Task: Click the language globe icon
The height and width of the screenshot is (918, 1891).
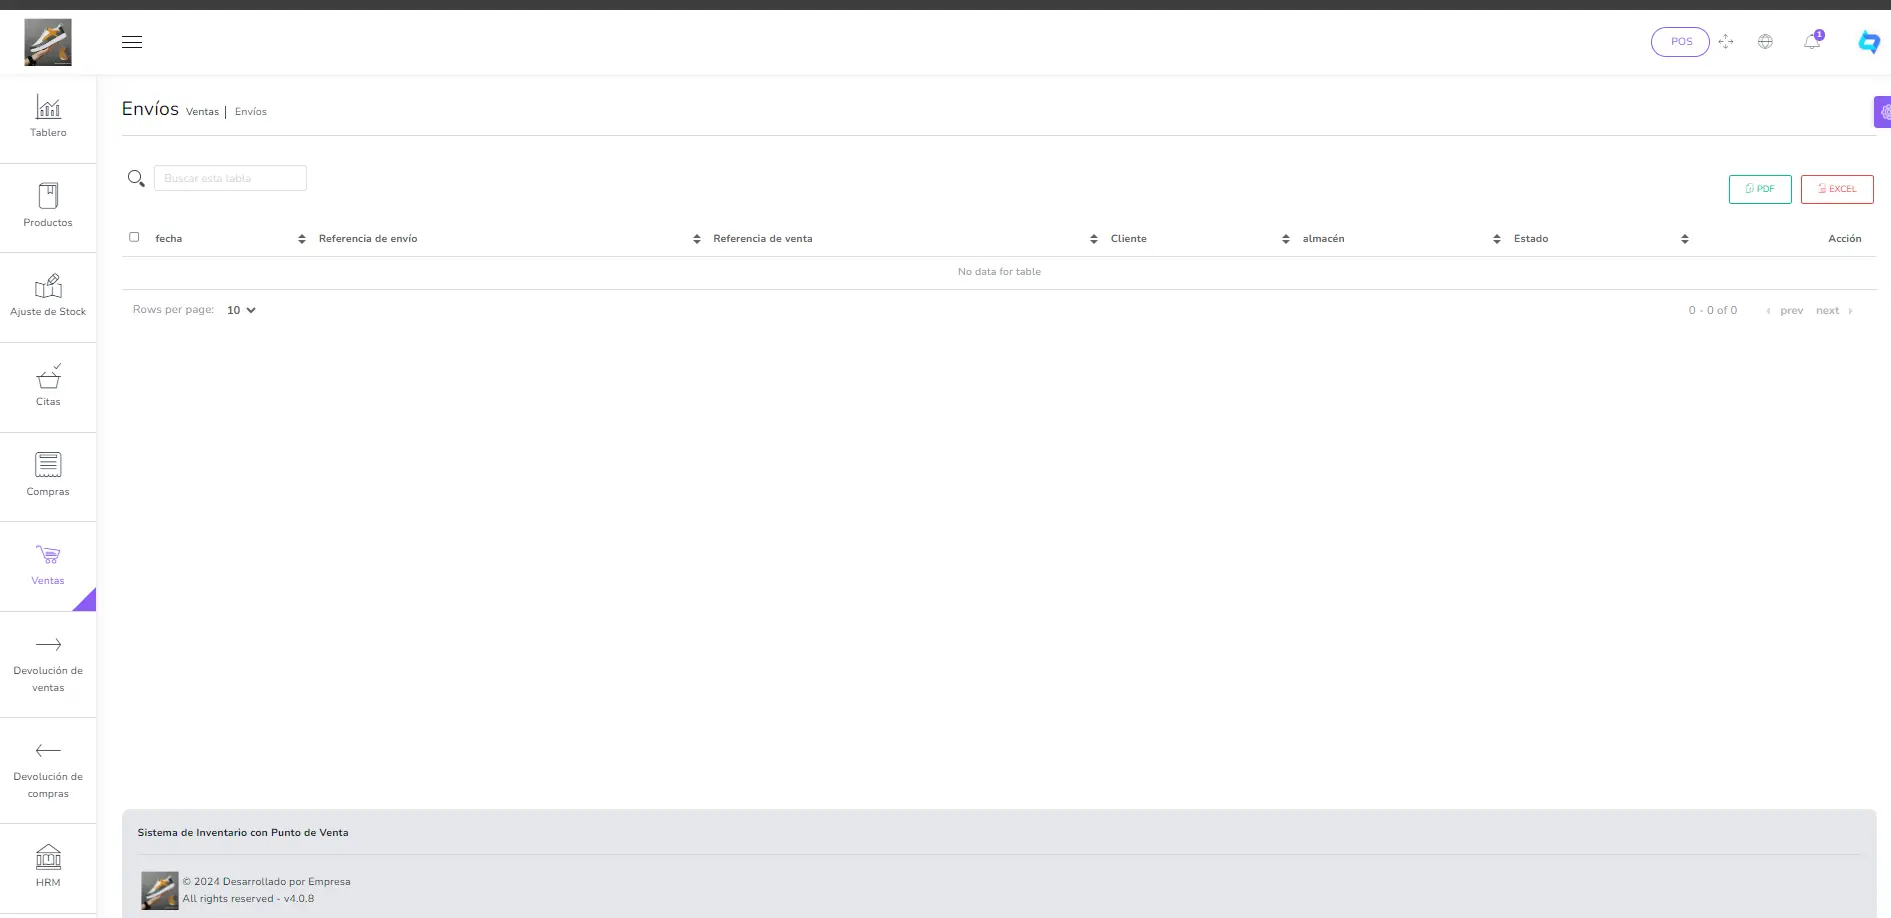Action: 1765,42
